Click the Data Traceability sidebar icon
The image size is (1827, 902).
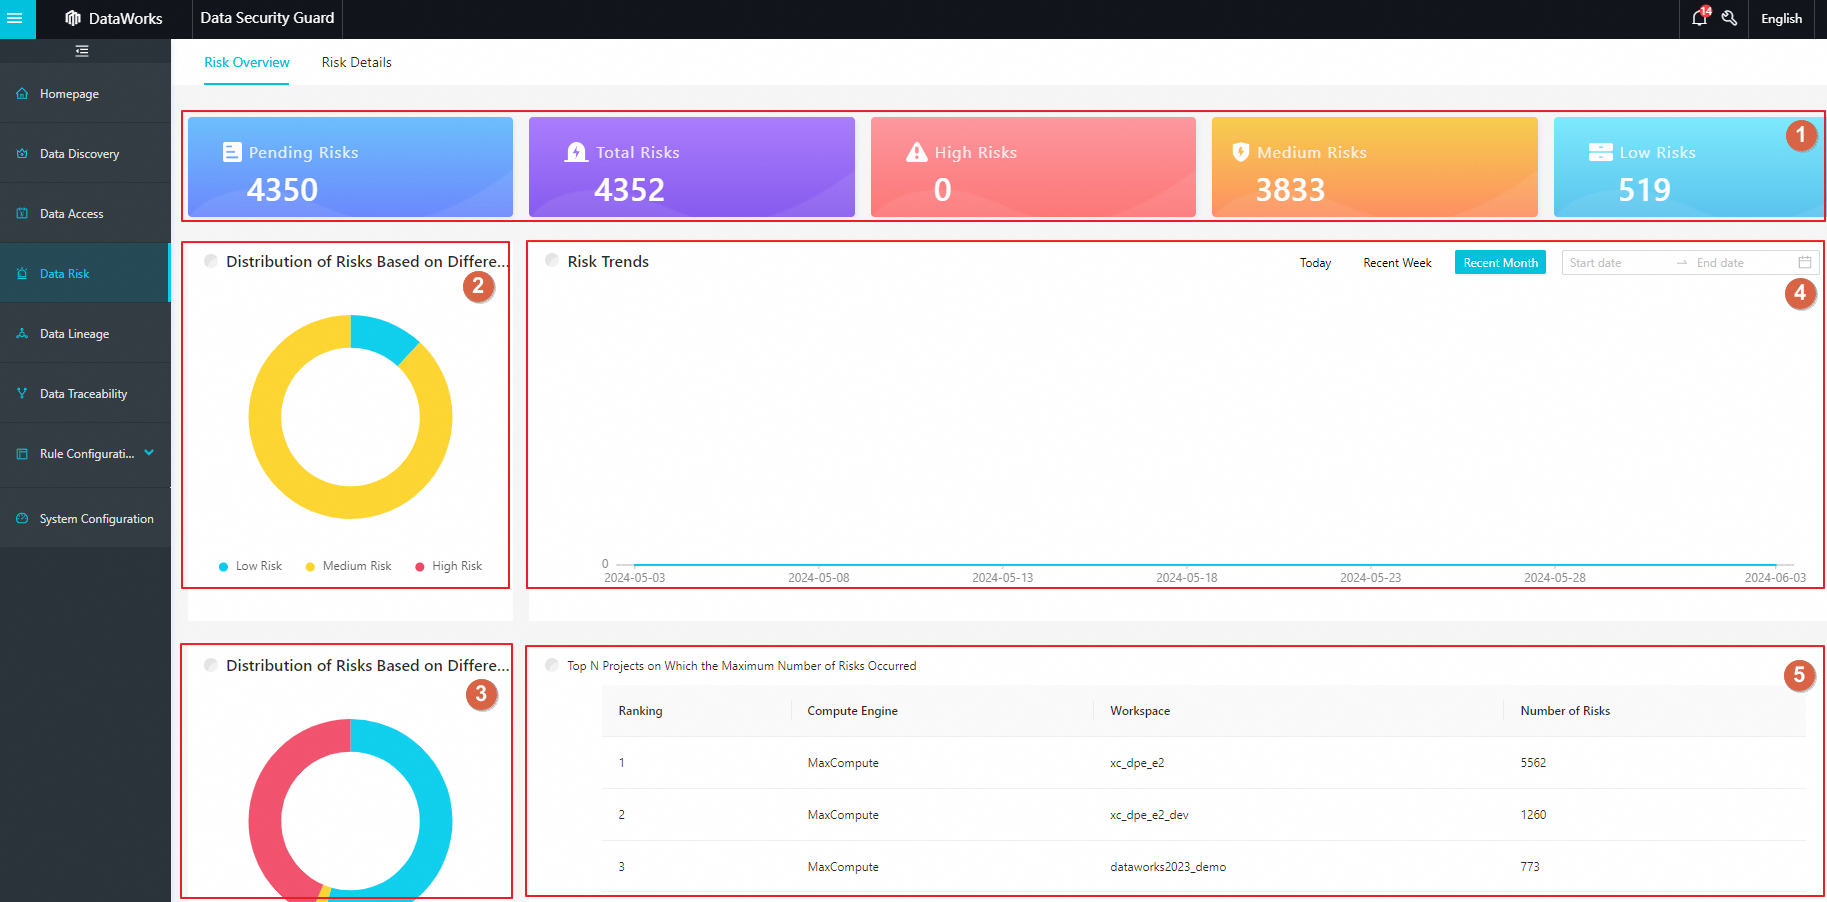tap(22, 394)
